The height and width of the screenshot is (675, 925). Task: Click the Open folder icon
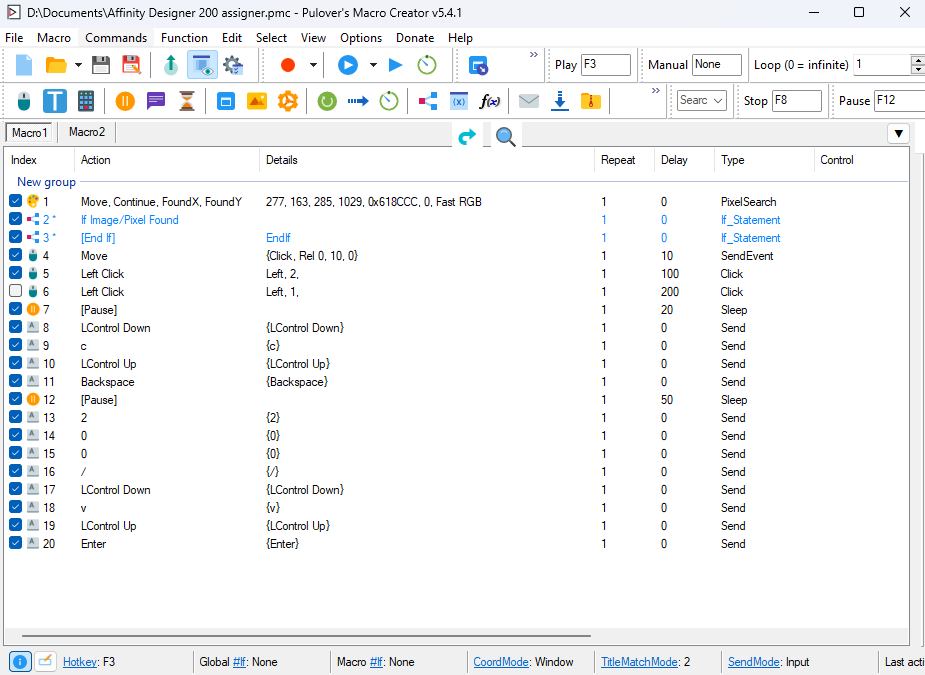pos(56,65)
